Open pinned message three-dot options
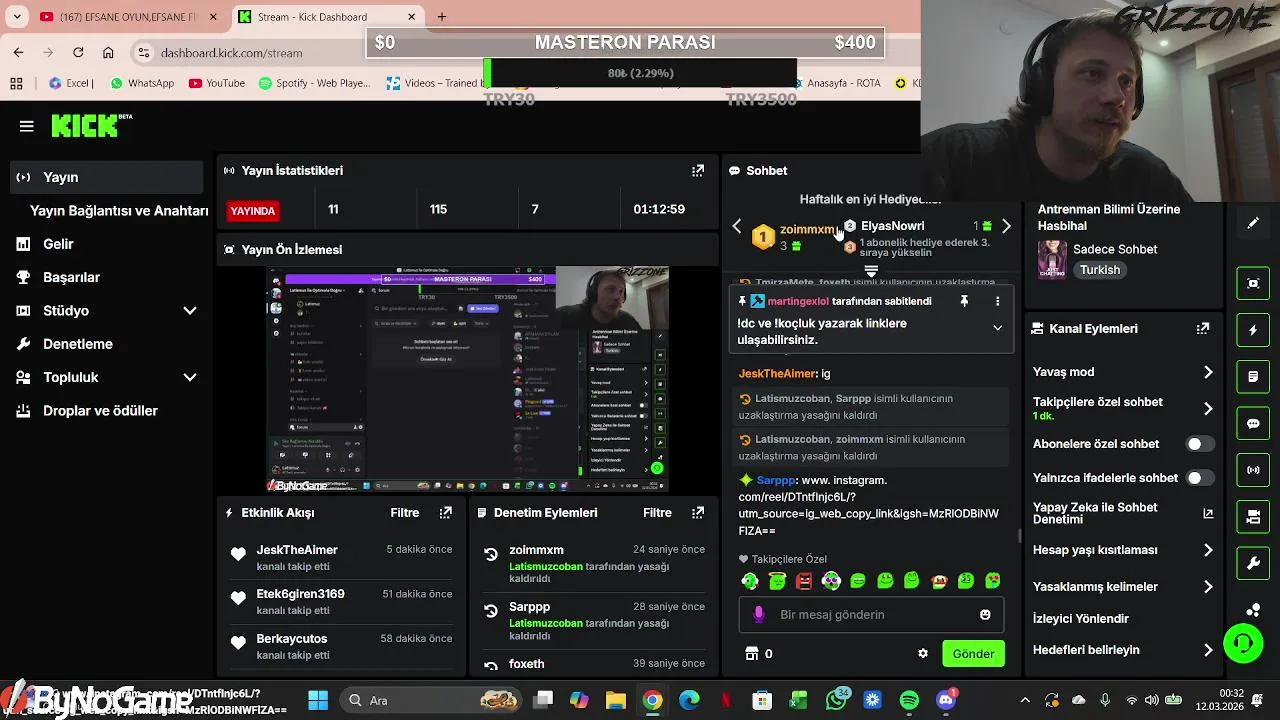 (997, 301)
